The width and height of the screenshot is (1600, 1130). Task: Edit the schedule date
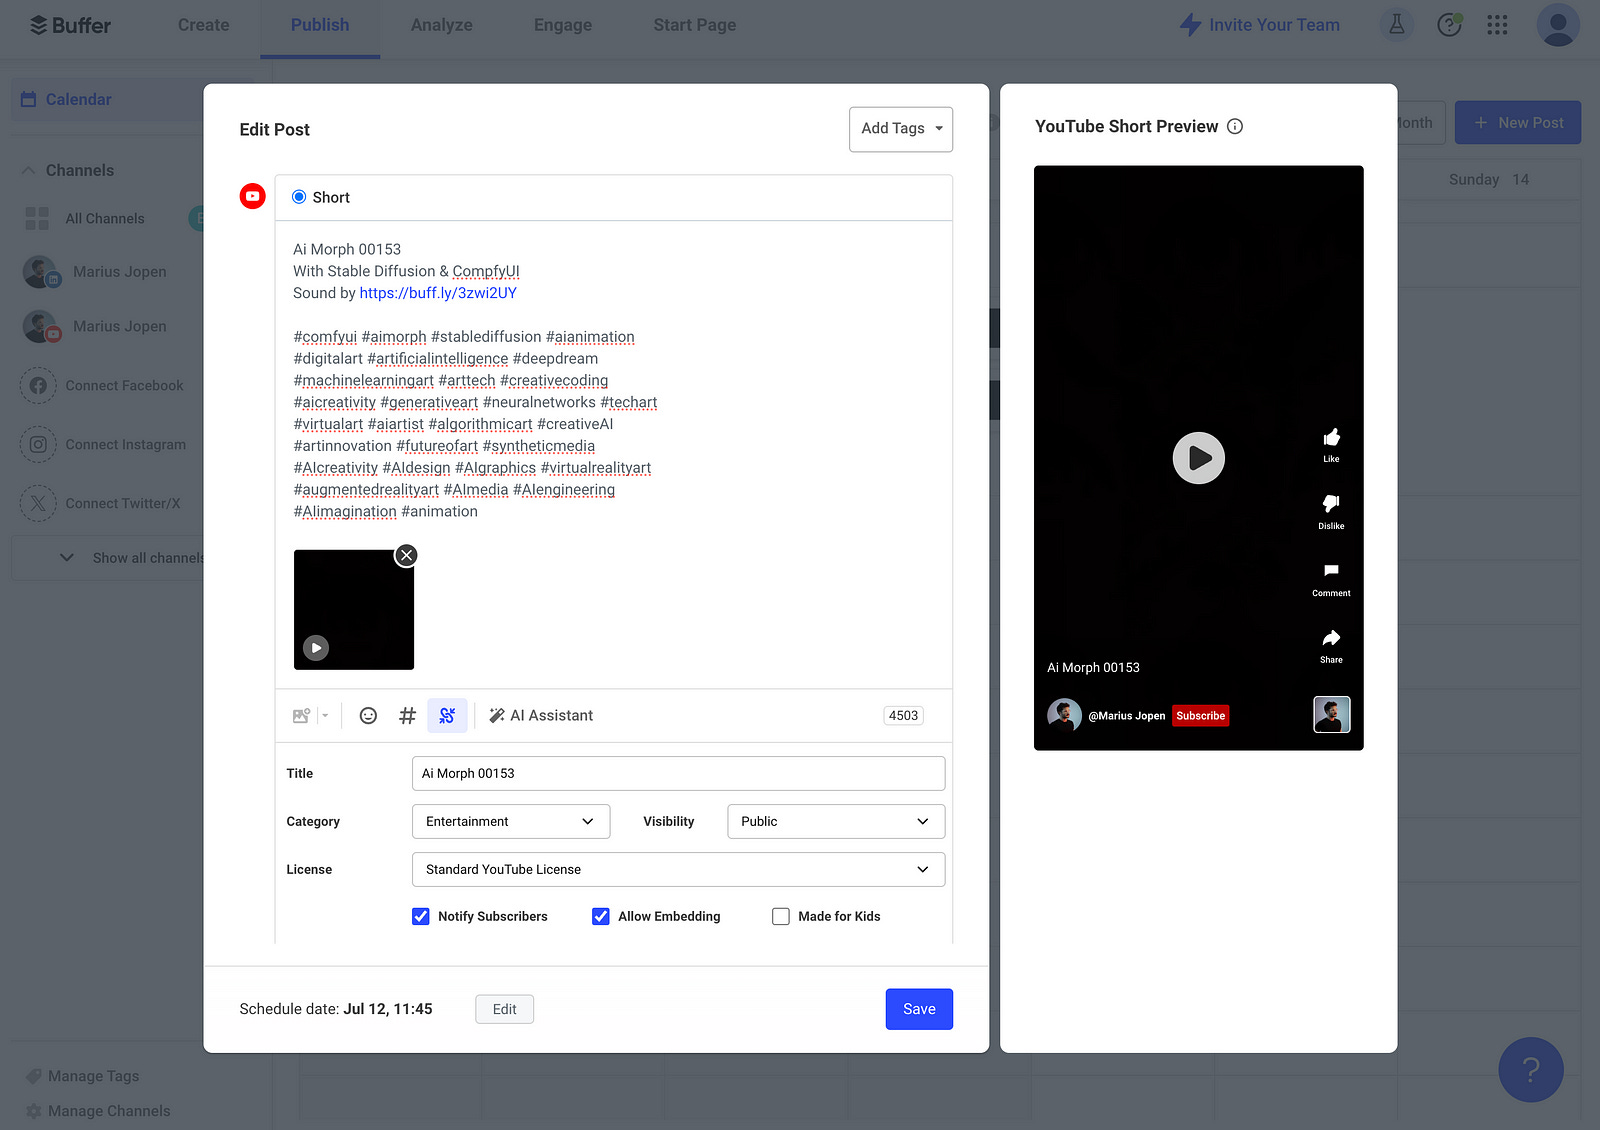tap(504, 1009)
